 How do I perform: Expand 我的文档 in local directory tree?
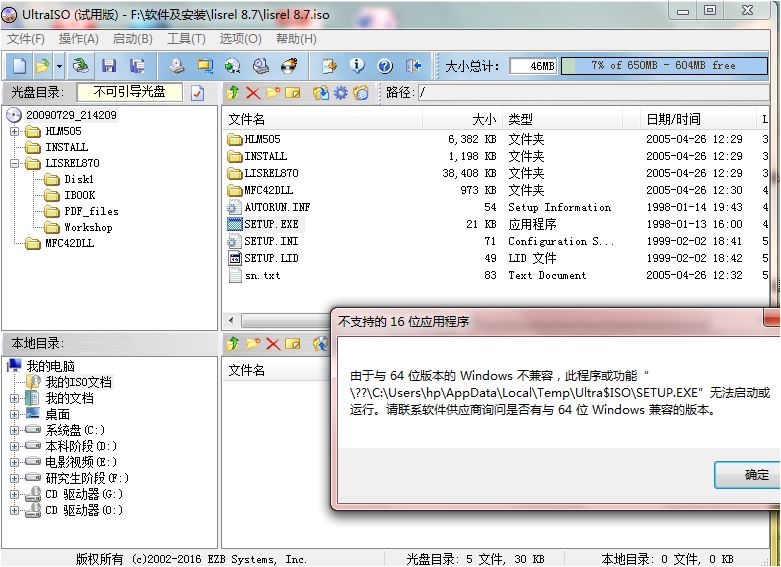point(14,399)
